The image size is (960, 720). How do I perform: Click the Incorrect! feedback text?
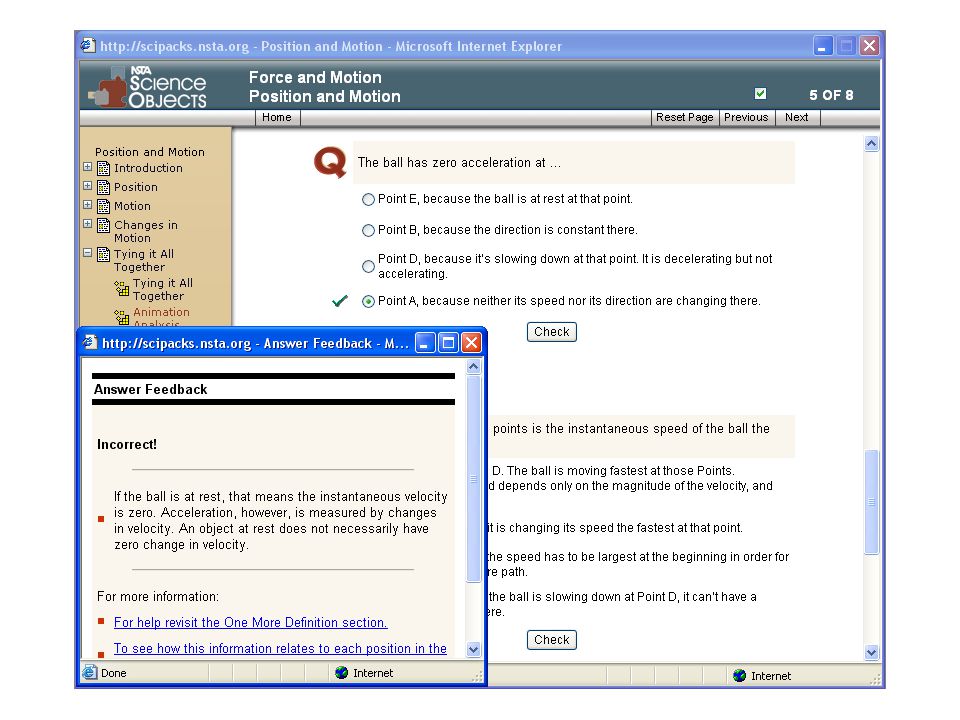[x=127, y=444]
